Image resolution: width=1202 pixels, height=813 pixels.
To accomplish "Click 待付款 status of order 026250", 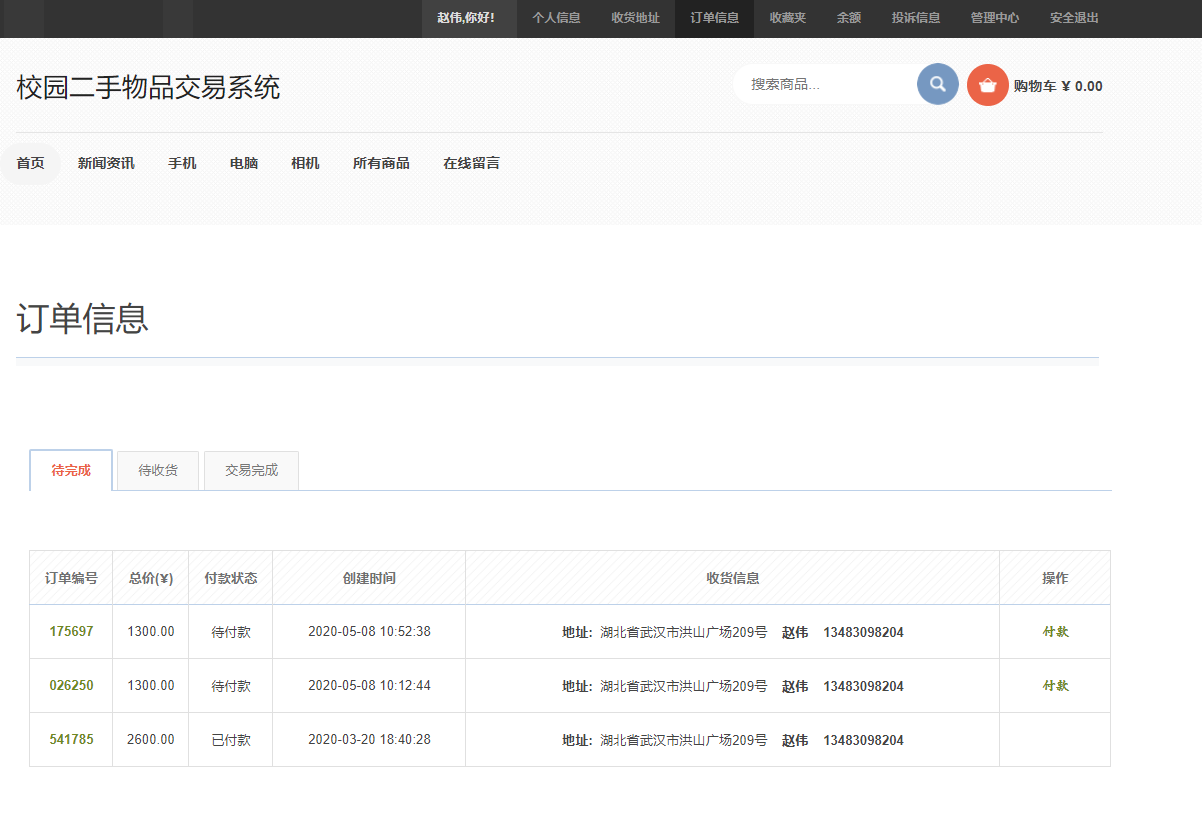I will (231, 686).
